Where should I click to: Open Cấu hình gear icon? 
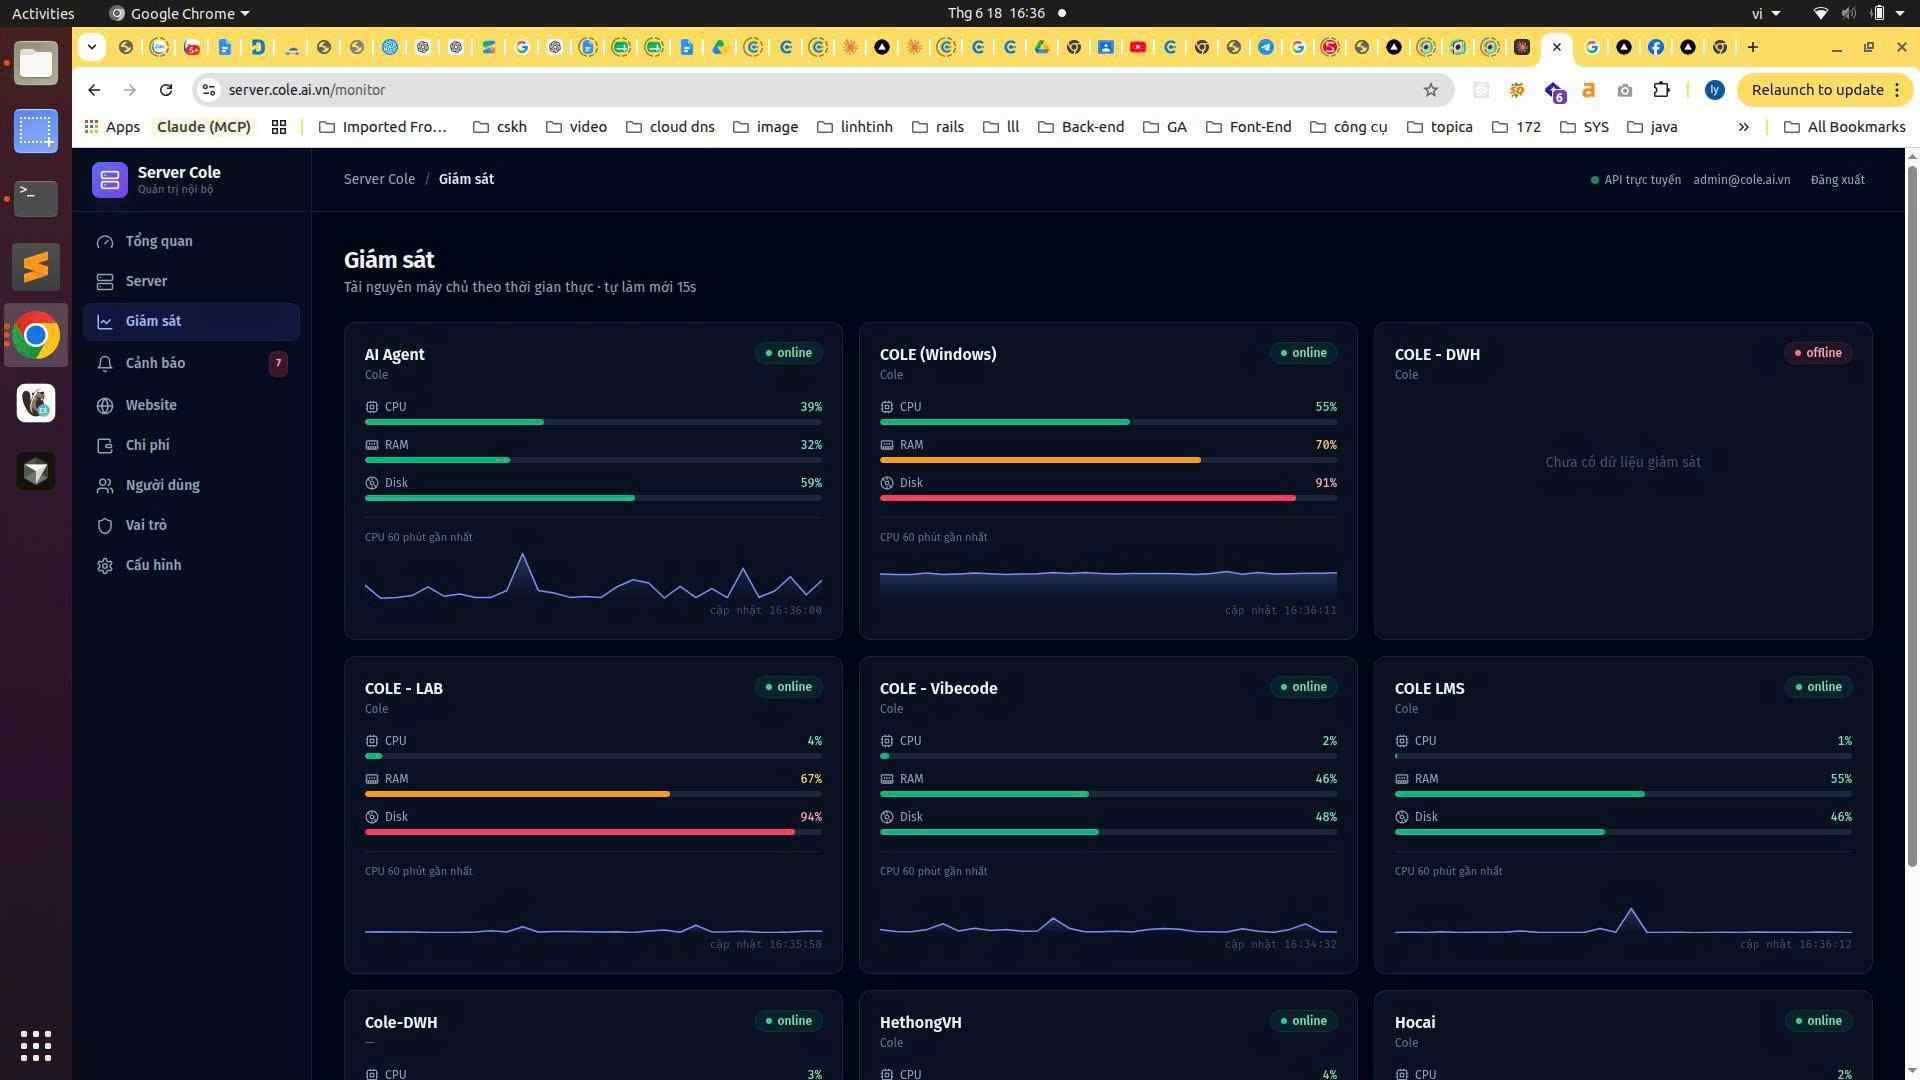105,565
